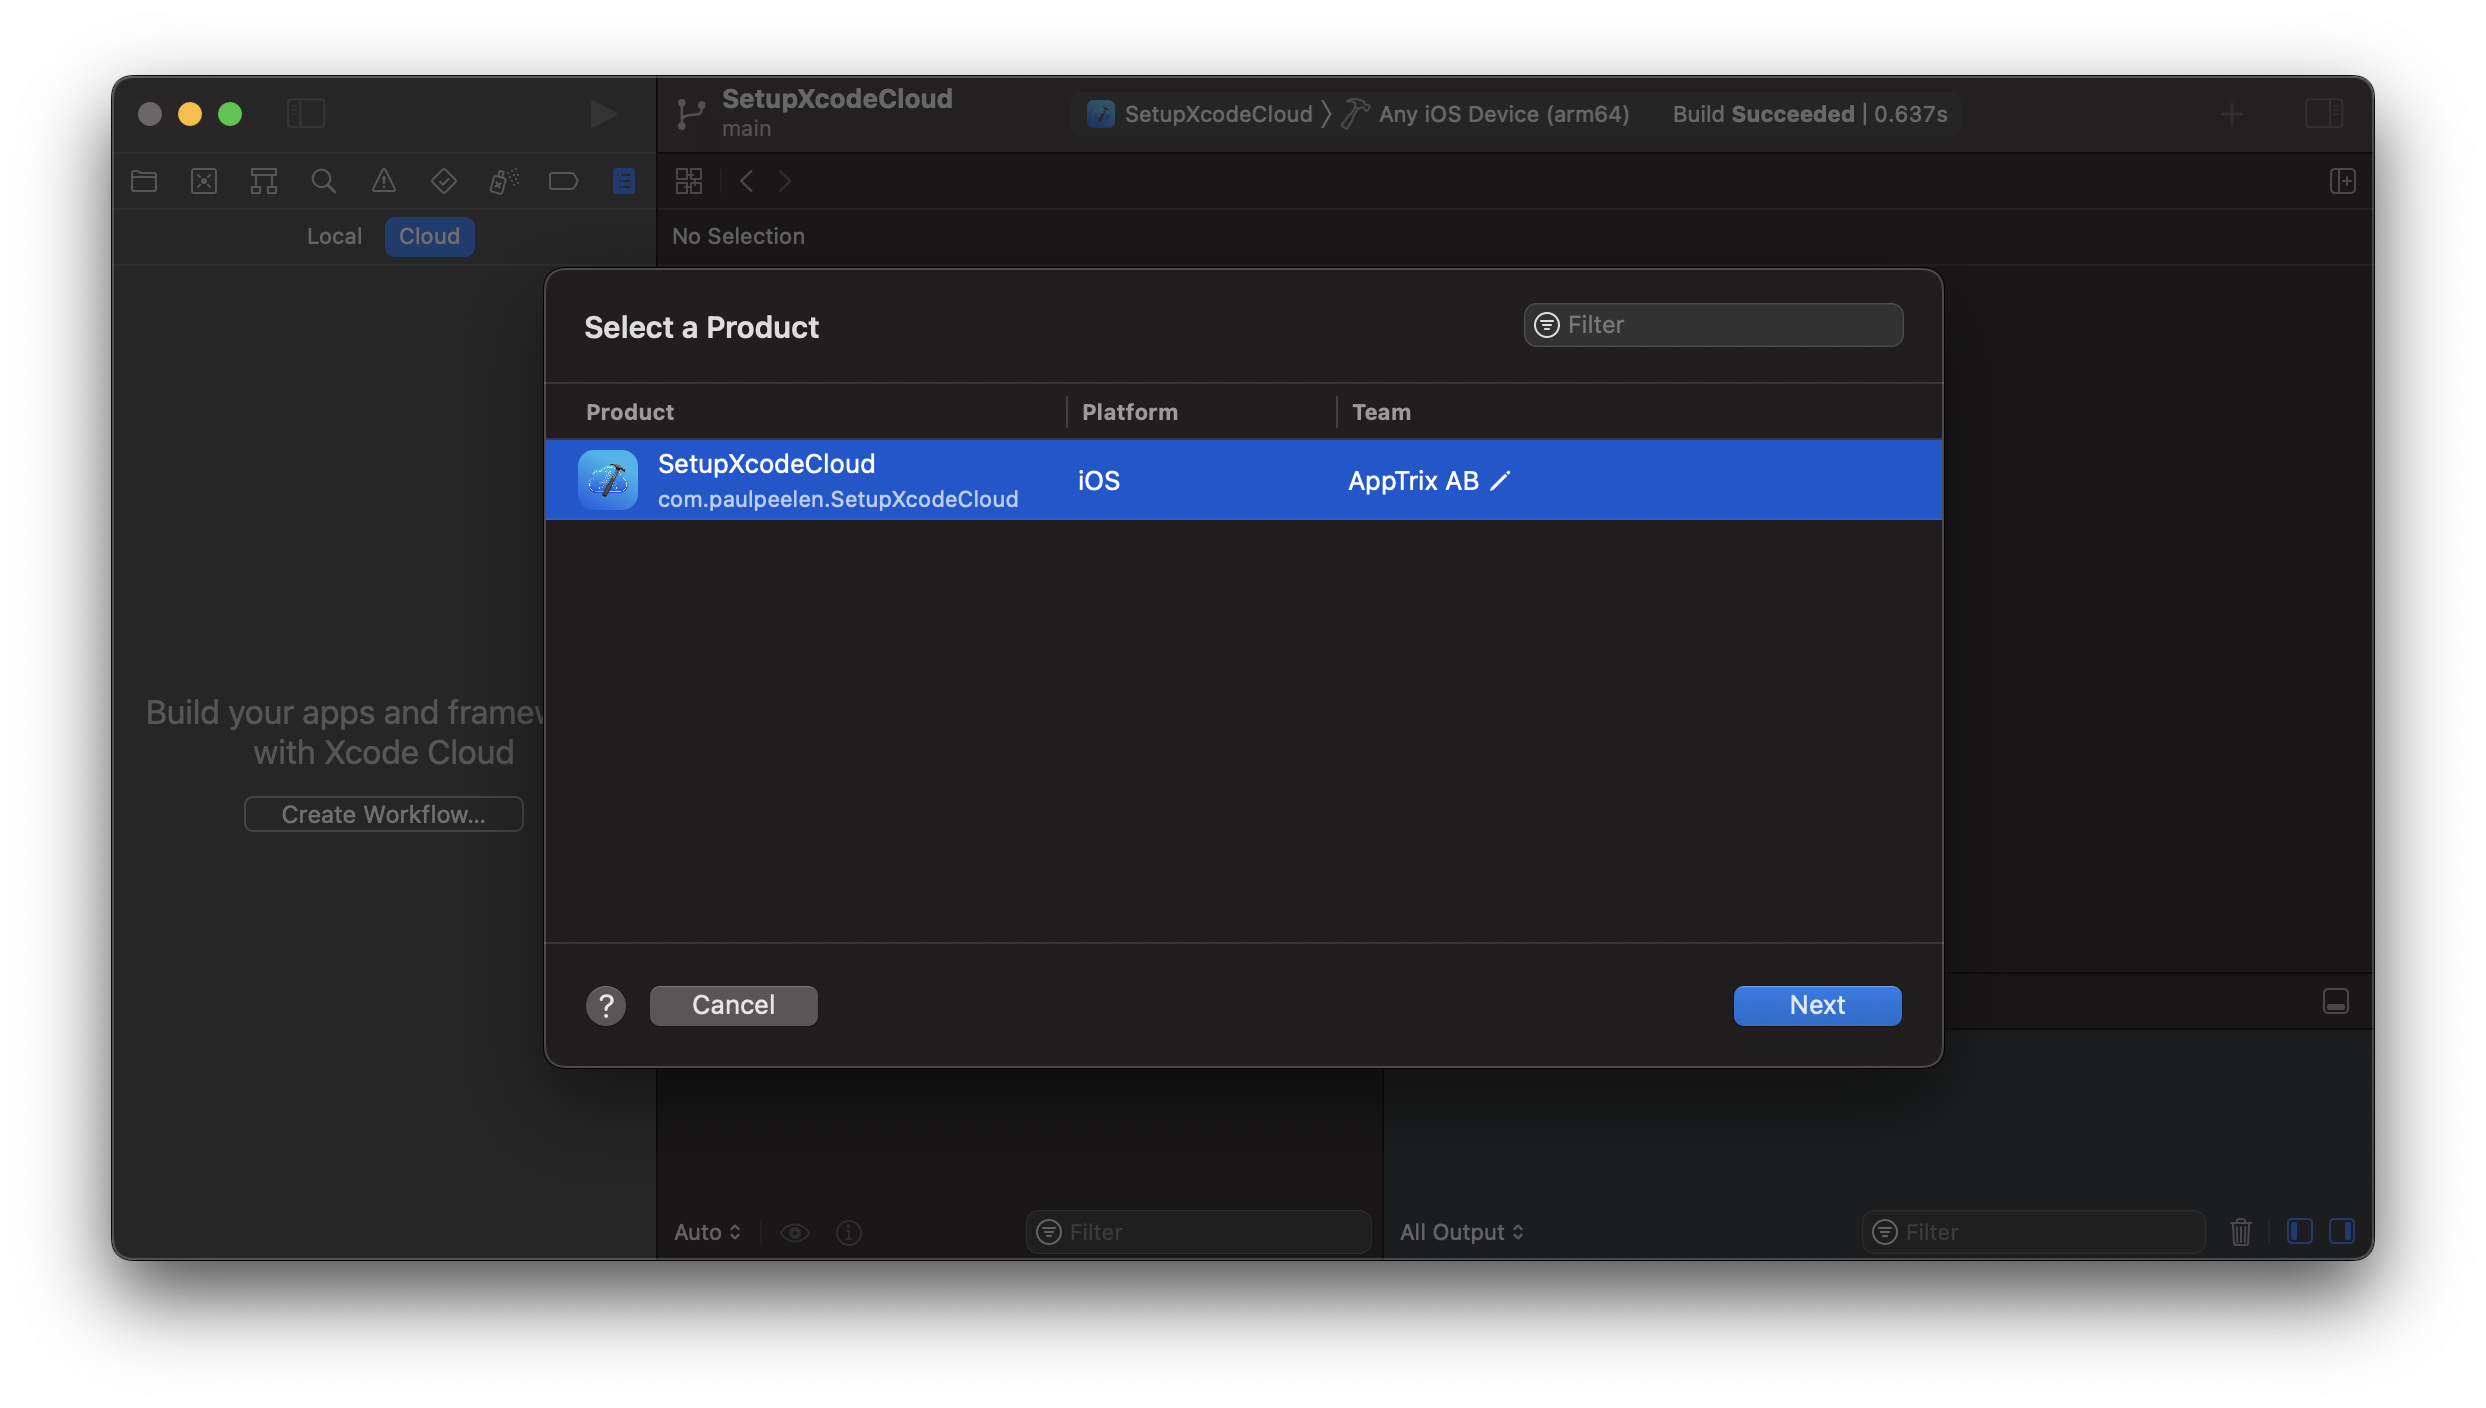The width and height of the screenshot is (2486, 1408).
Task: Go back in editor history
Action: point(746,181)
